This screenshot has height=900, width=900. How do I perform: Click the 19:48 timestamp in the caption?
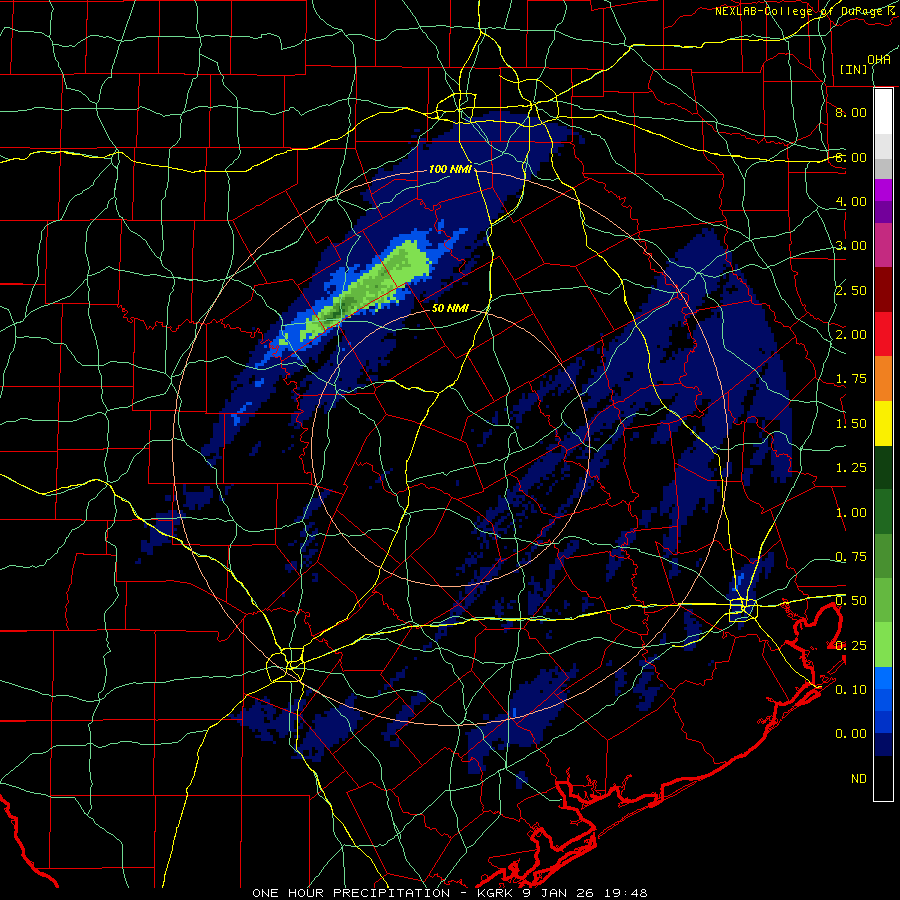coord(628,893)
